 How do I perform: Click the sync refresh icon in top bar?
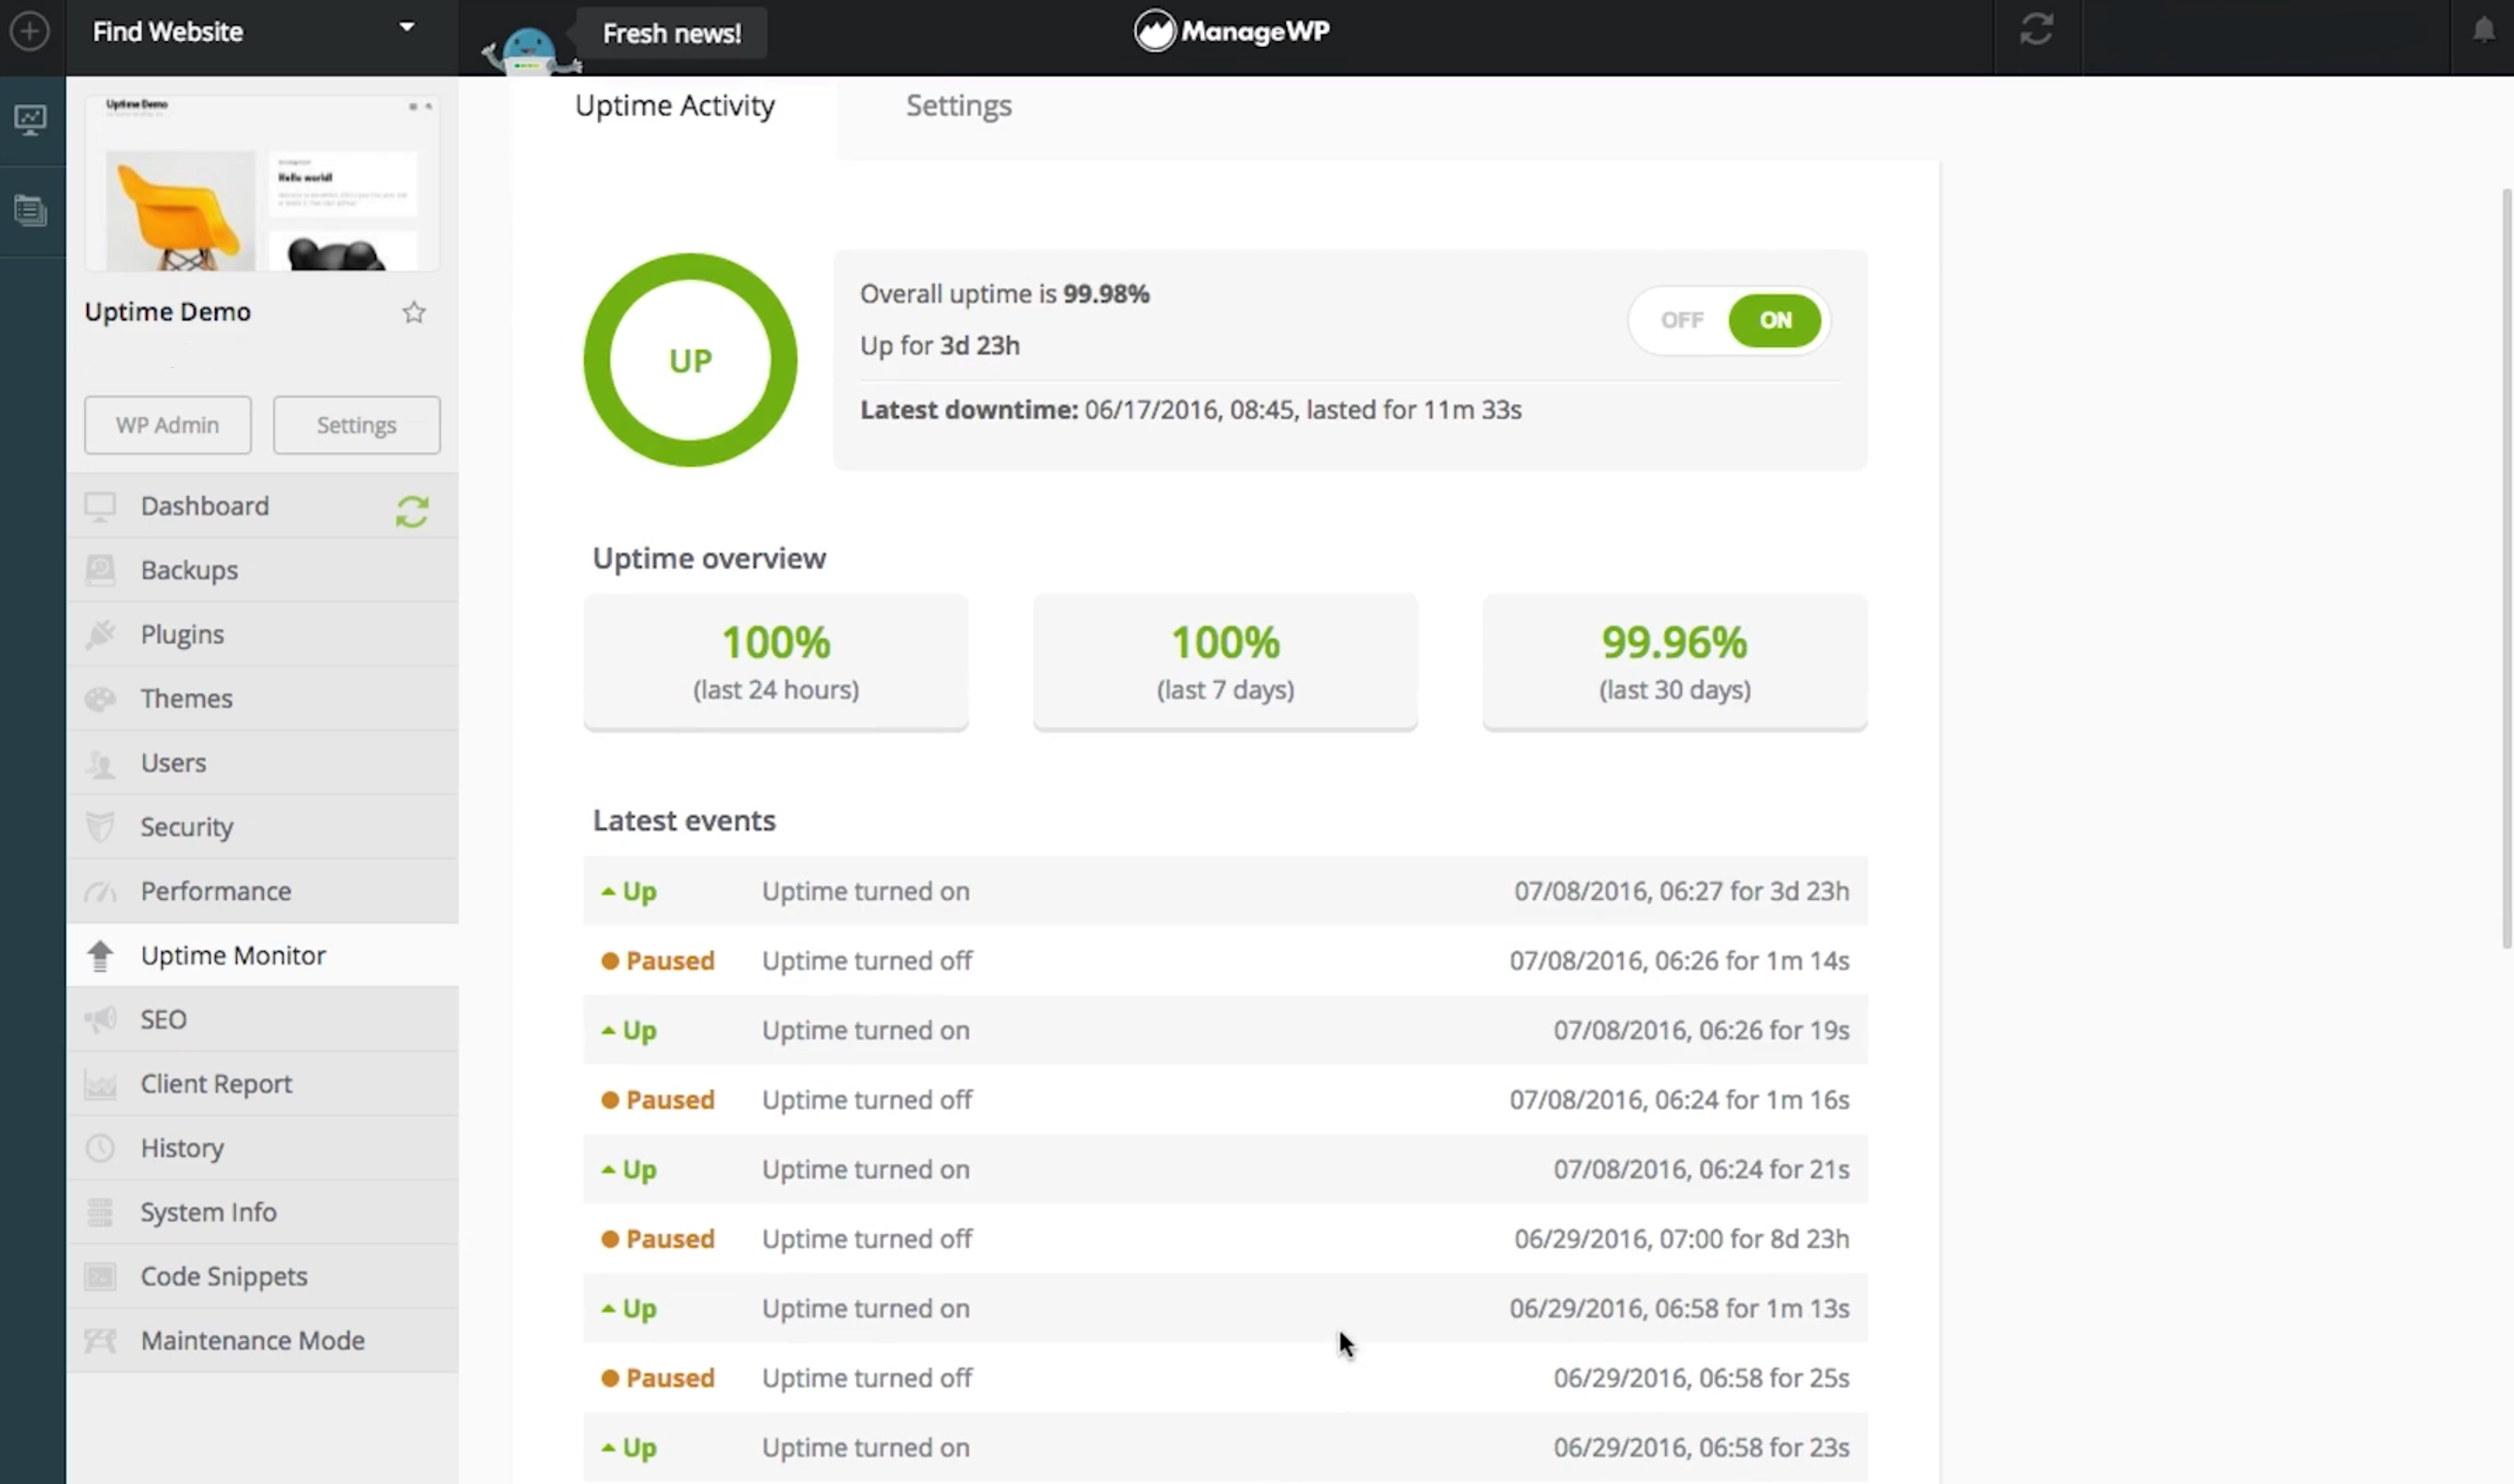[x=2037, y=30]
